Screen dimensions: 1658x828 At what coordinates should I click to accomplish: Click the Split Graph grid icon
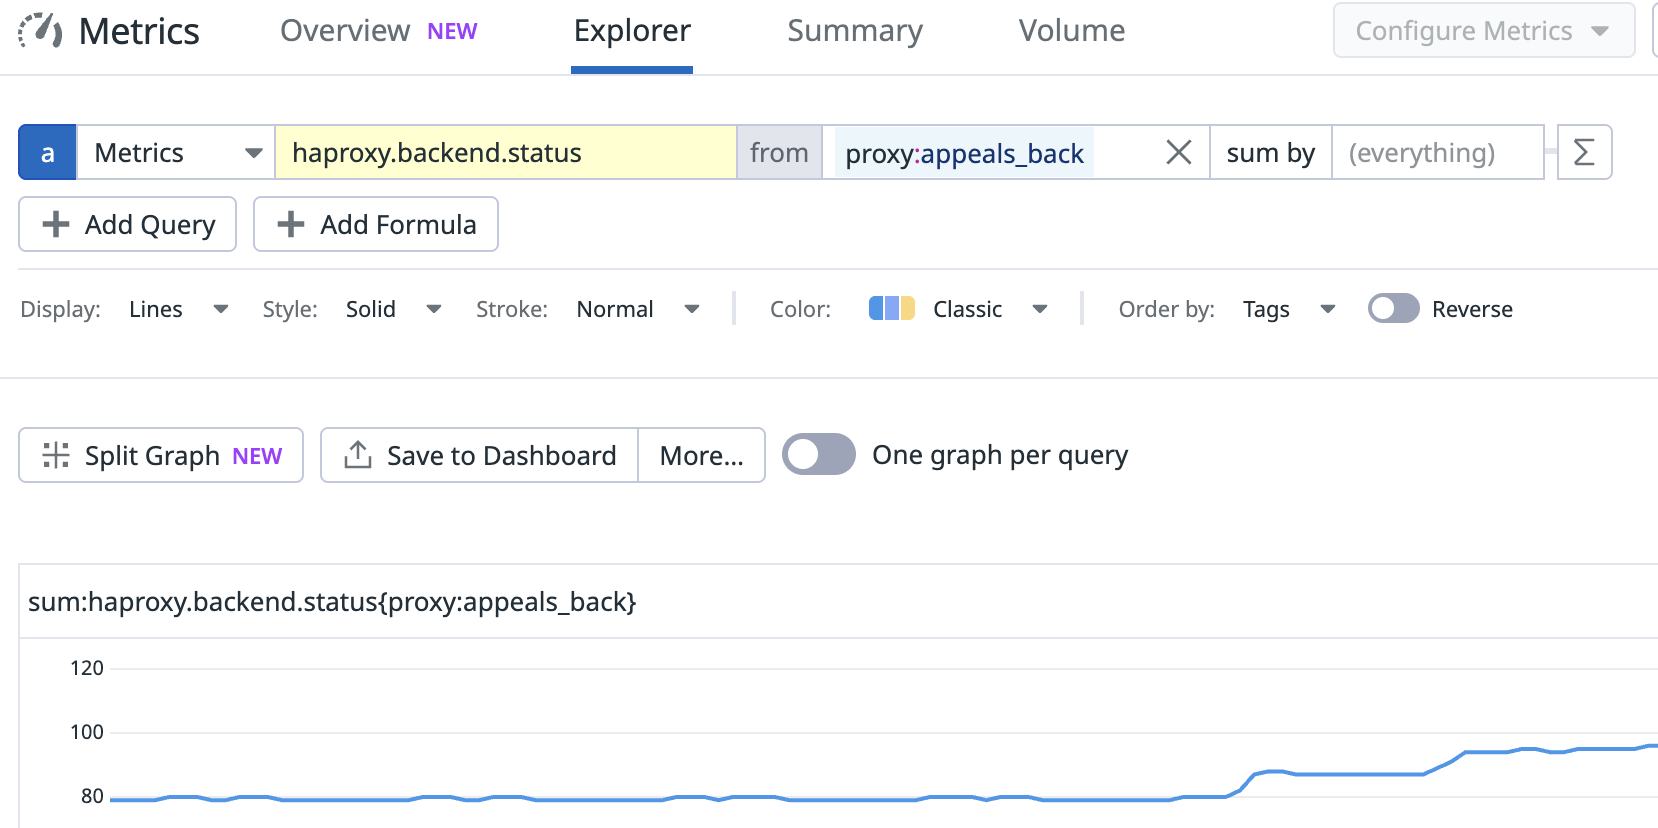click(56, 456)
